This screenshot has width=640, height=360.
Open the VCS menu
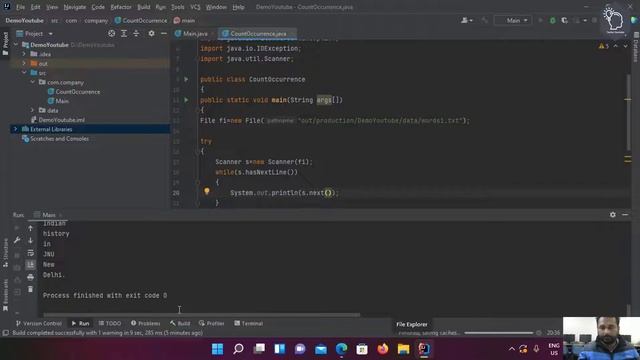[195, 7]
